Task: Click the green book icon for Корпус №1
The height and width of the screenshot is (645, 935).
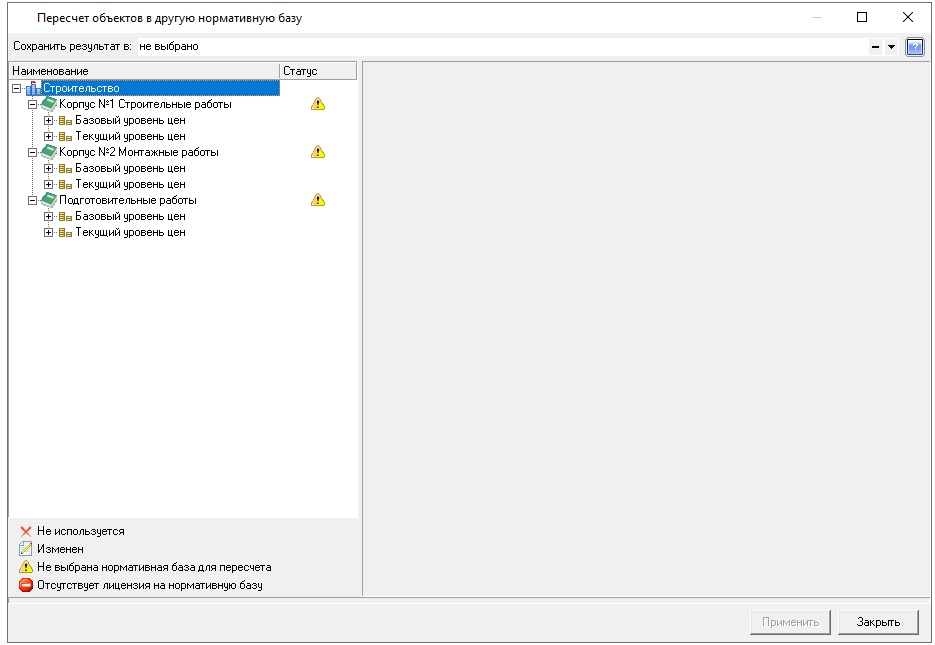Action: pyautogui.click(x=49, y=104)
